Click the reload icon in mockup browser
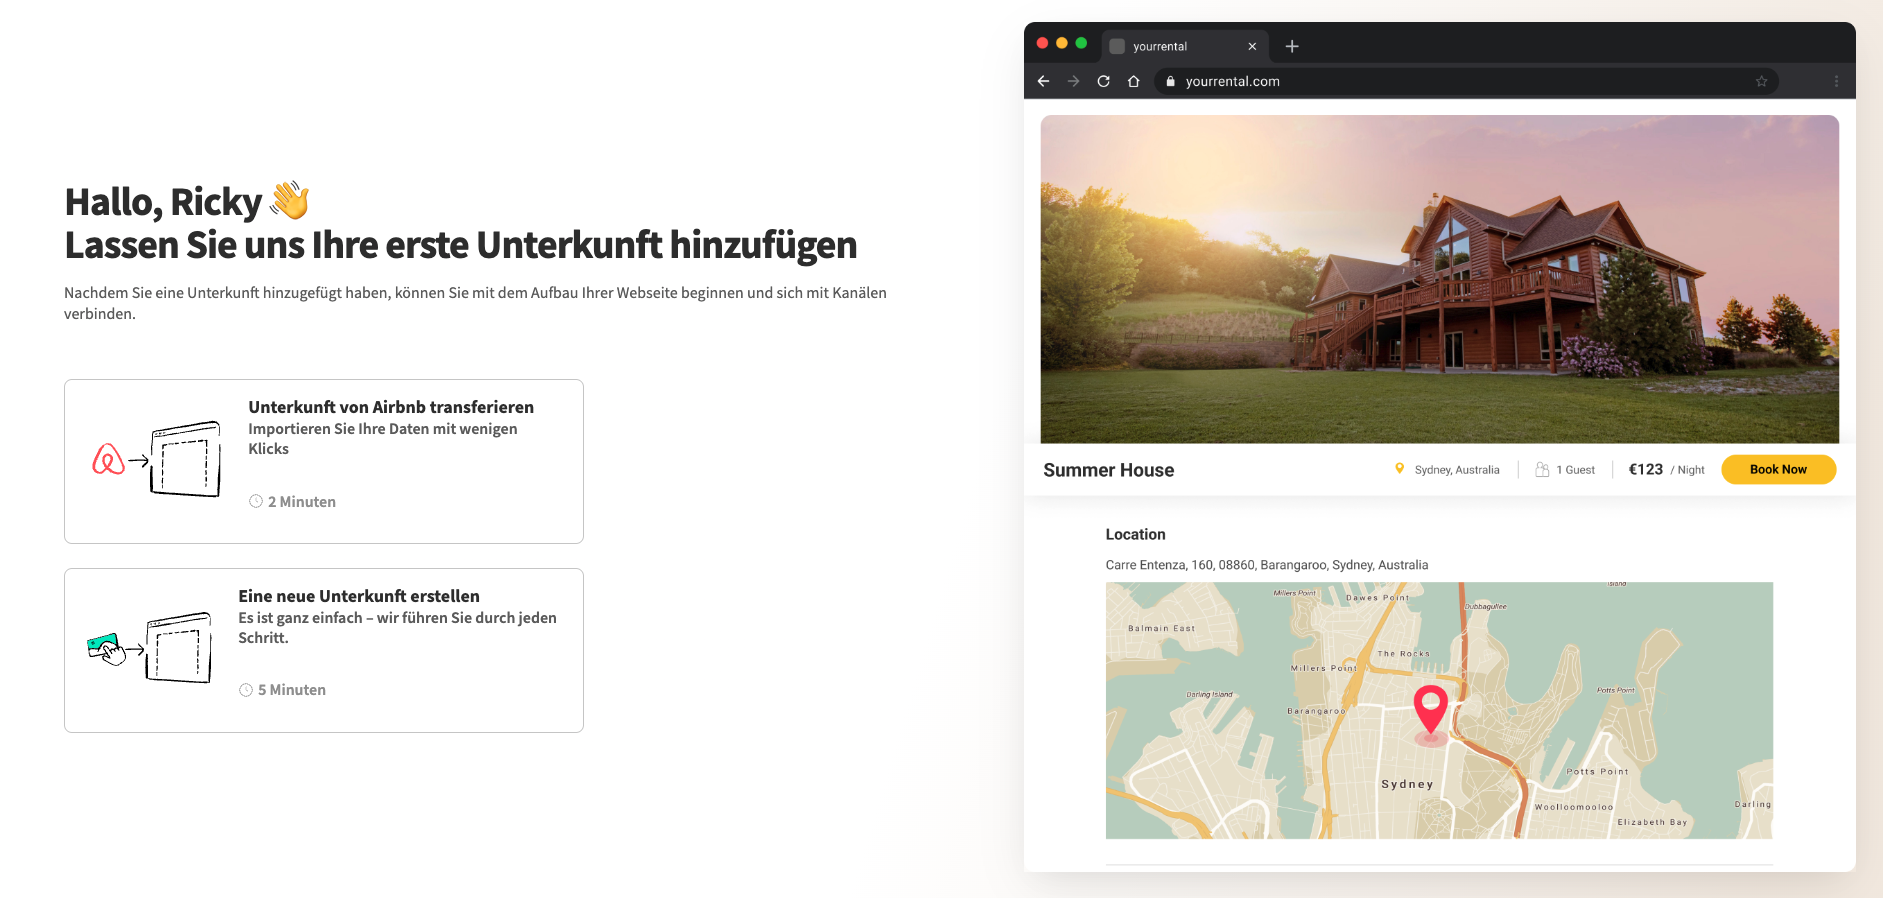The width and height of the screenshot is (1883, 898). pyautogui.click(x=1103, y=81)
